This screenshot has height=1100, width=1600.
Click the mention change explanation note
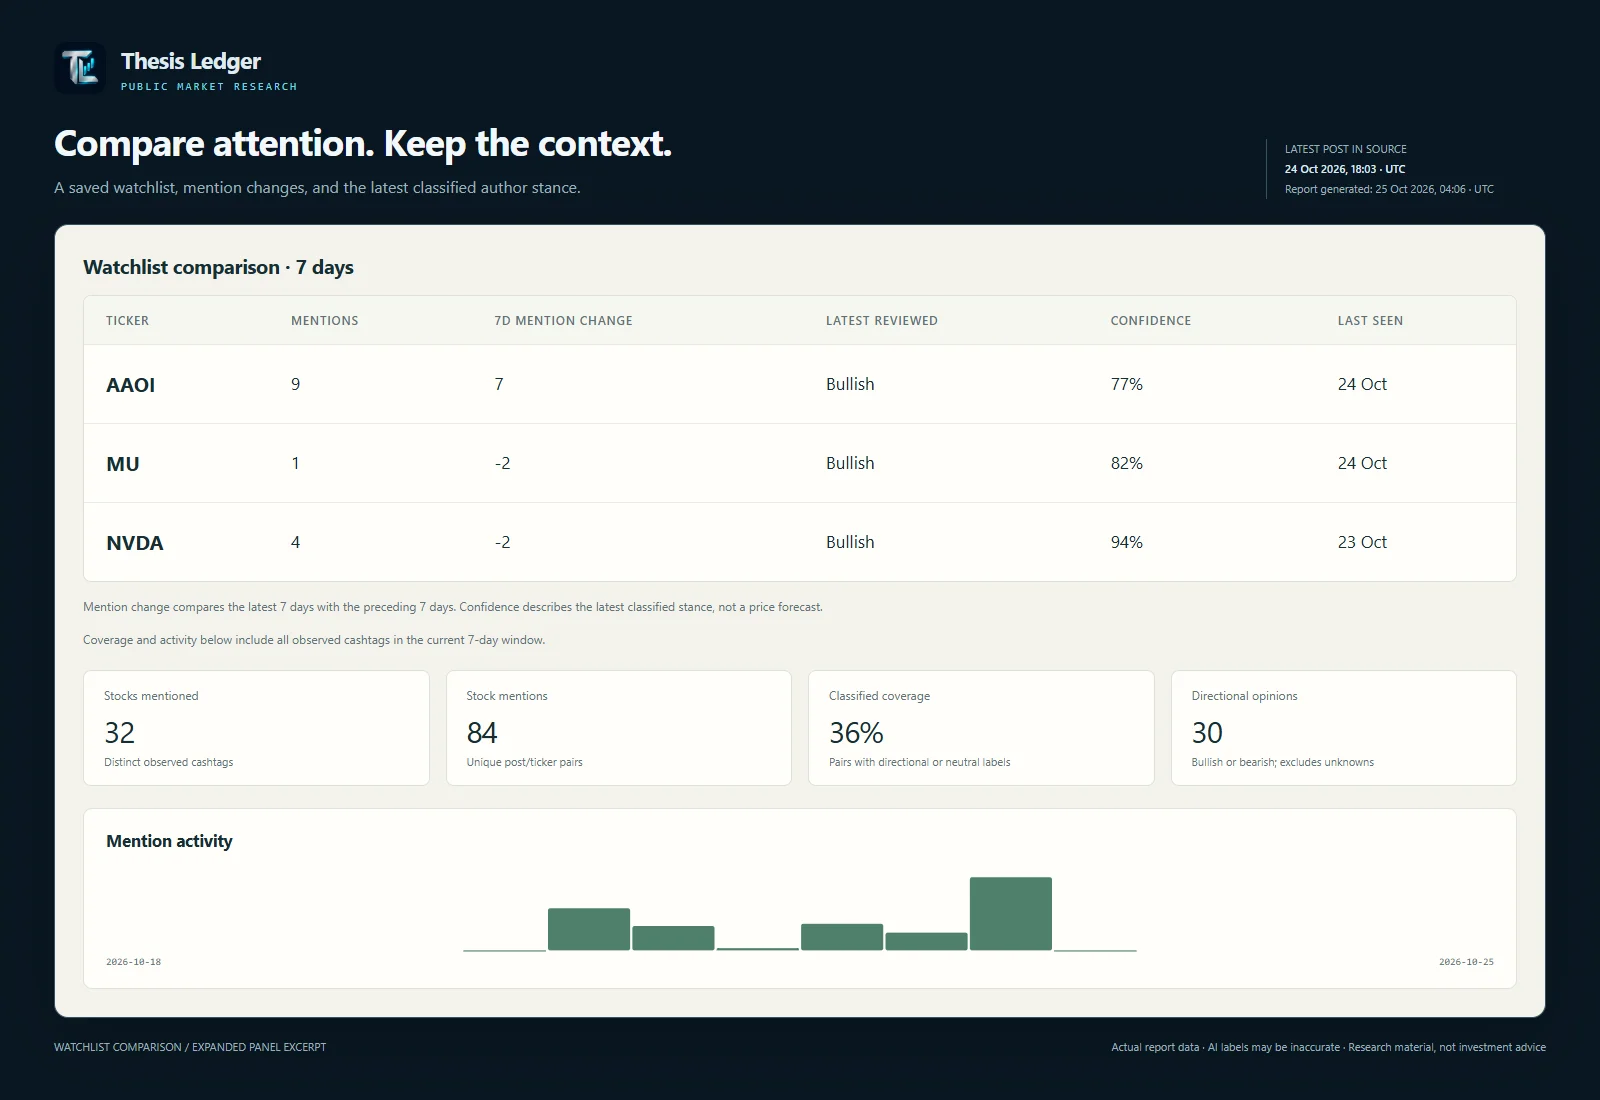[453, 607]
